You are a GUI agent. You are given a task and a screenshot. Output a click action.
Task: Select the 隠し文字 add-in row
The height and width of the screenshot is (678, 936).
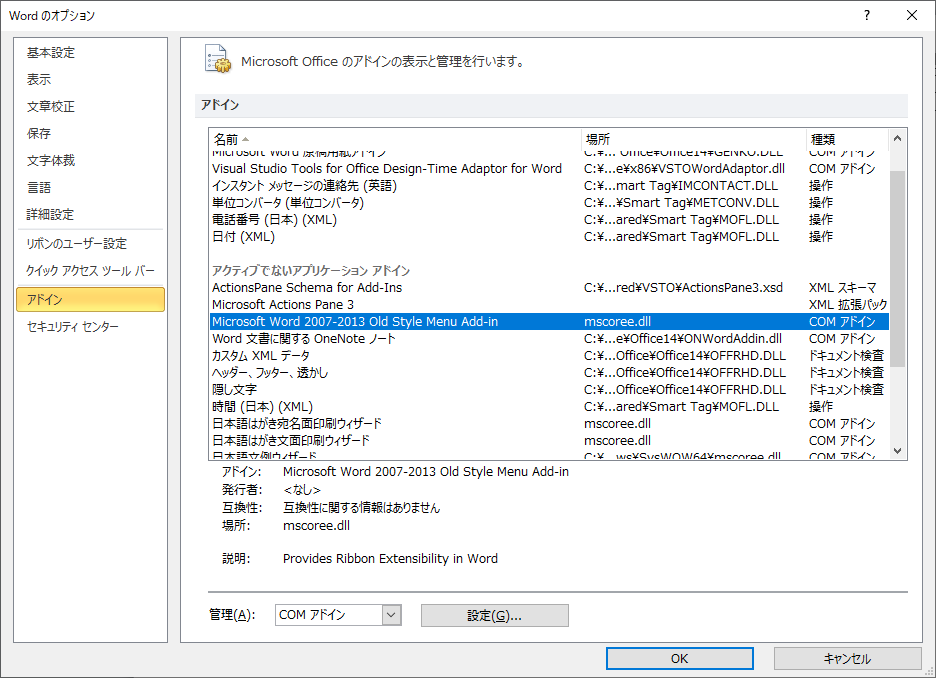(x=549, y=390)
